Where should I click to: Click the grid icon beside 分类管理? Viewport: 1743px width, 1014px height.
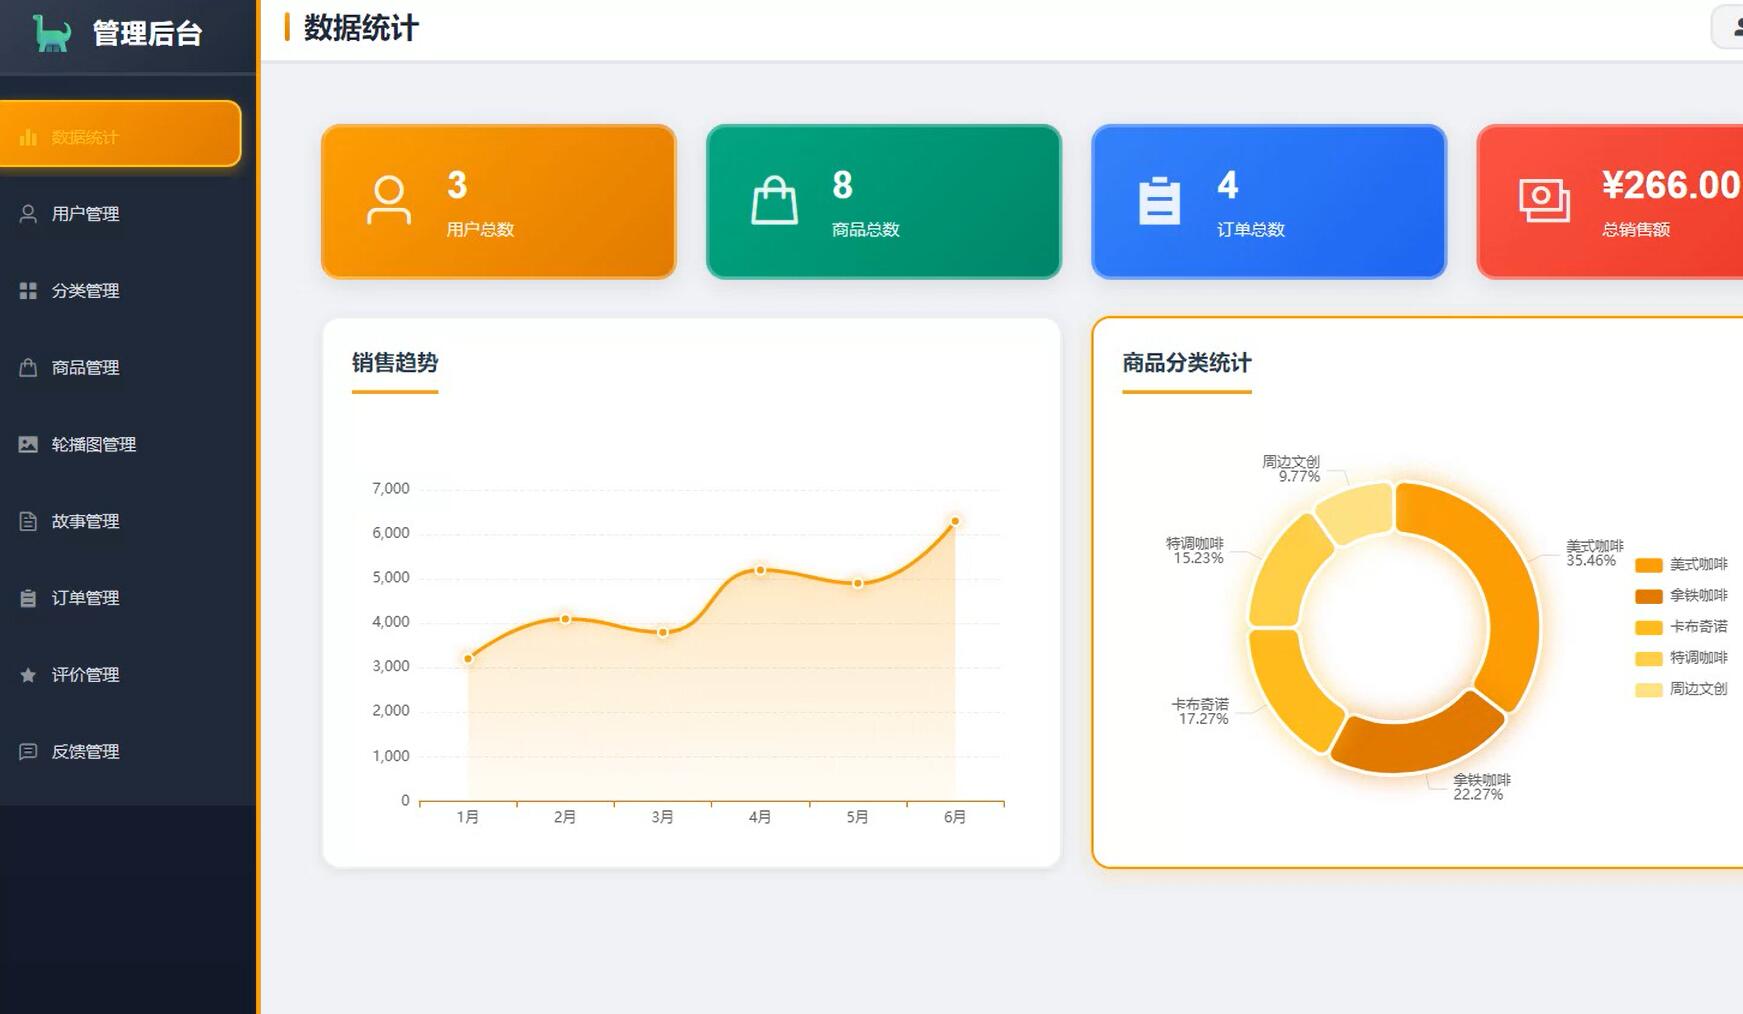[x=28, y=291]
